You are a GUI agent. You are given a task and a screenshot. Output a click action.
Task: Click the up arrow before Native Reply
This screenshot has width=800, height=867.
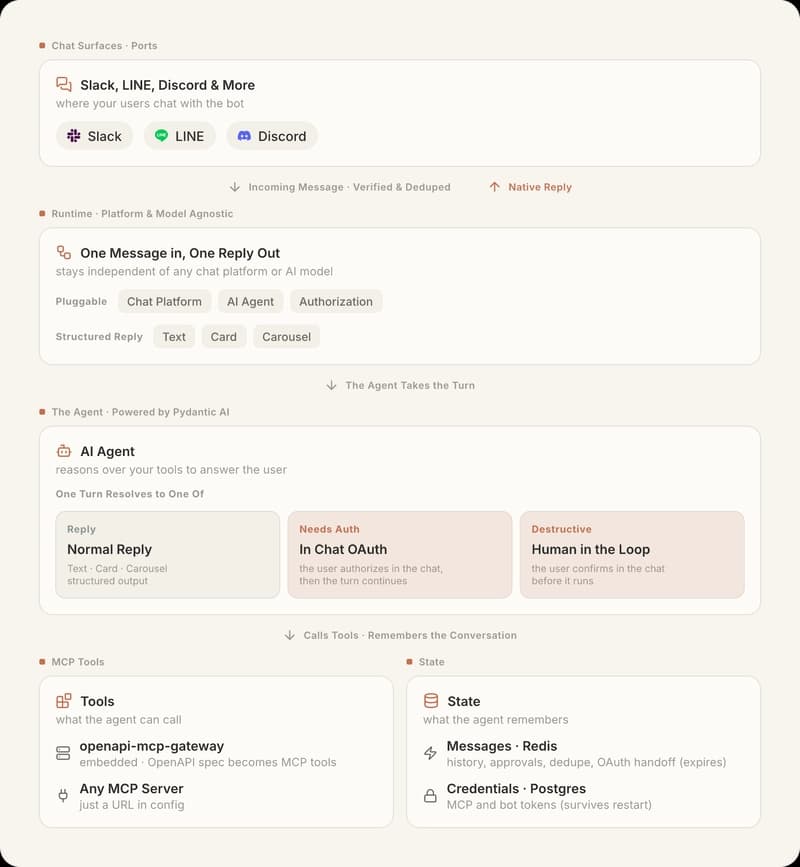coord(494,187)
